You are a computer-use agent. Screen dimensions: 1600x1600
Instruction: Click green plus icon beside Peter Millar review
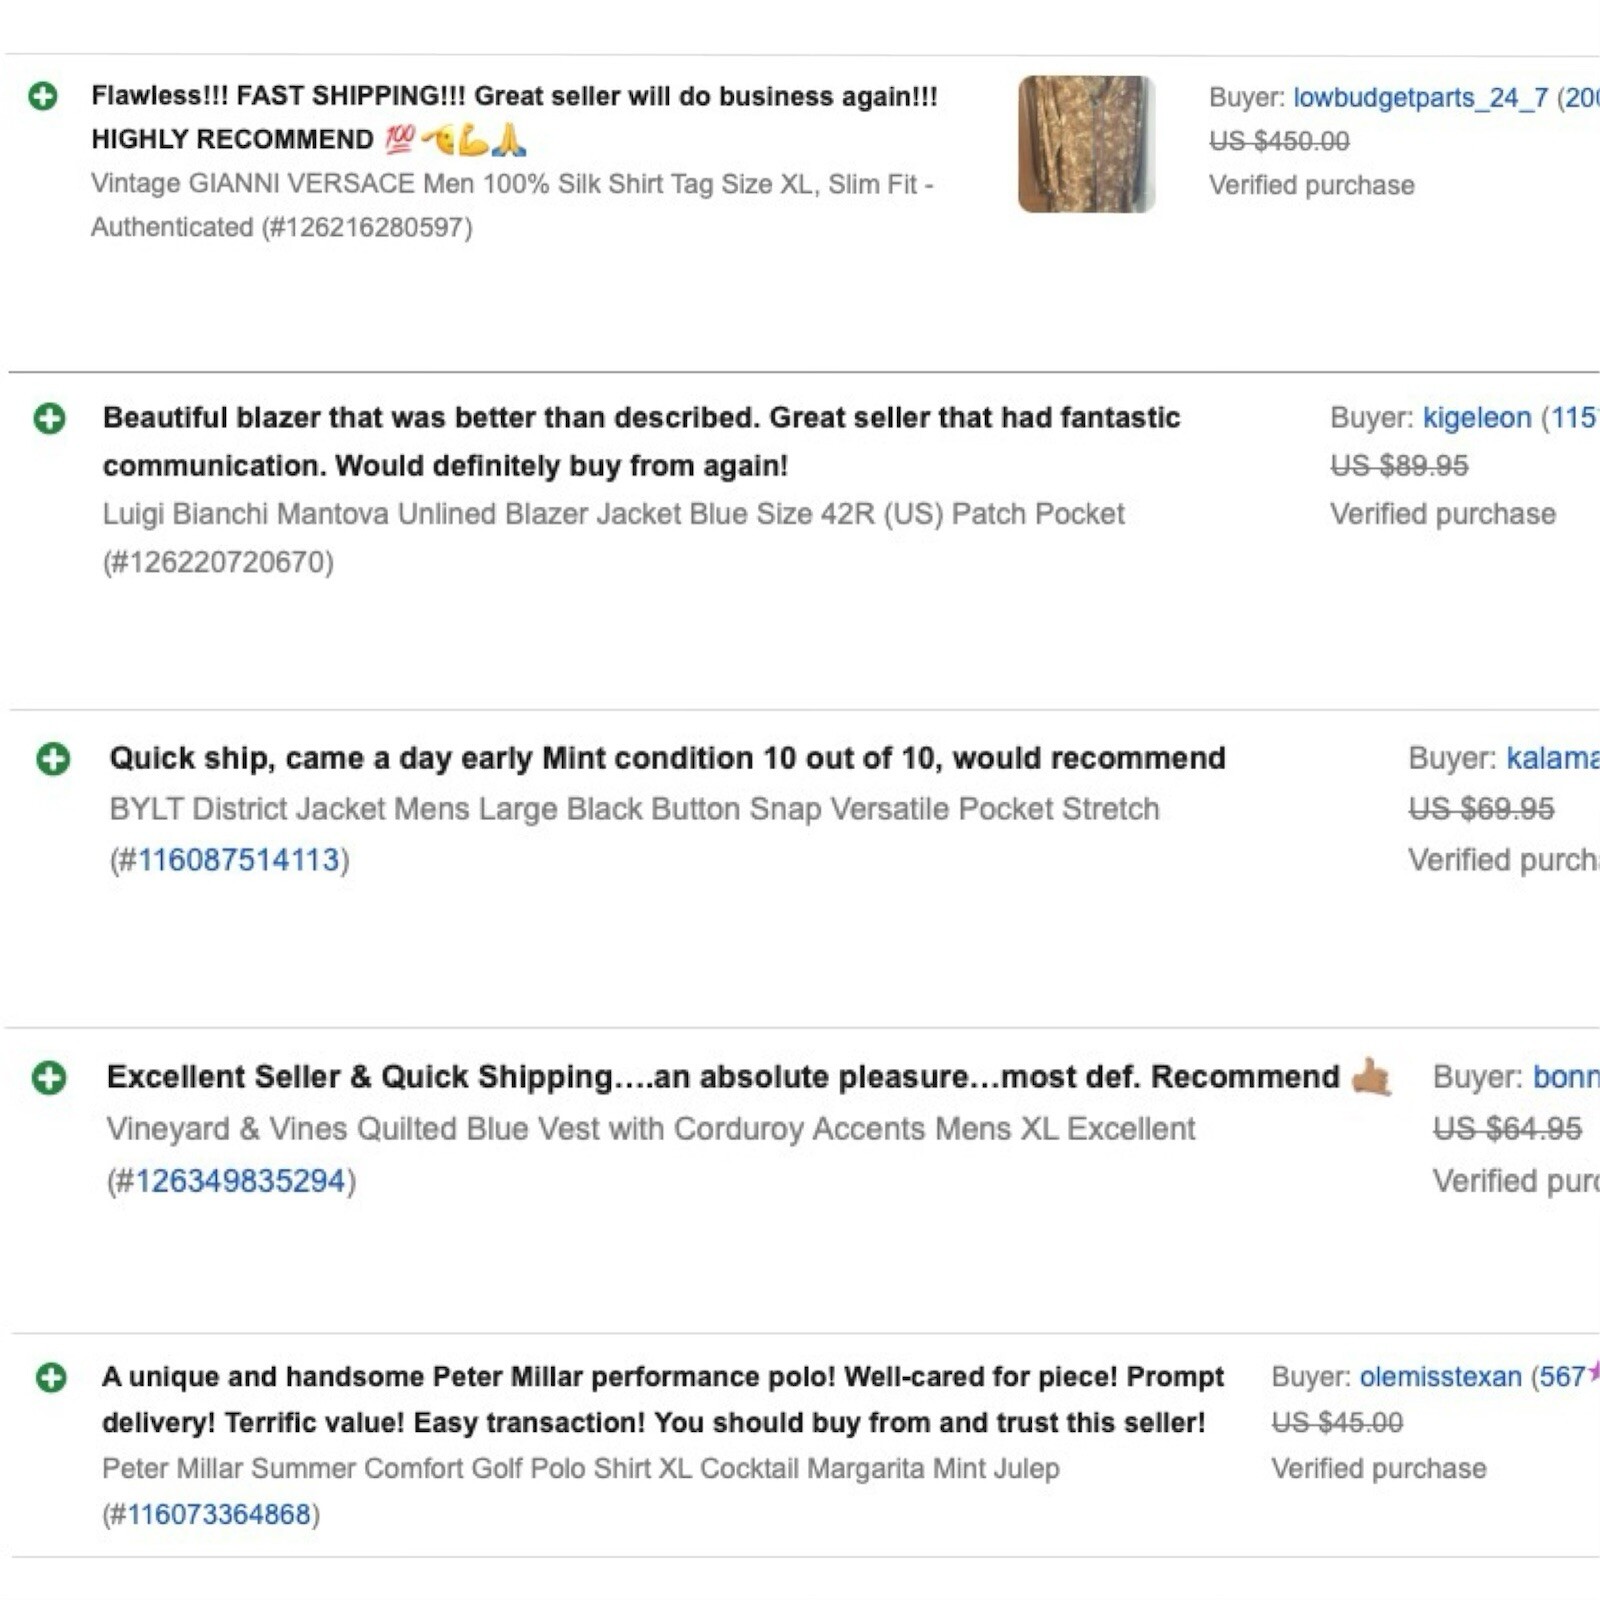[x=51, y=1378]
